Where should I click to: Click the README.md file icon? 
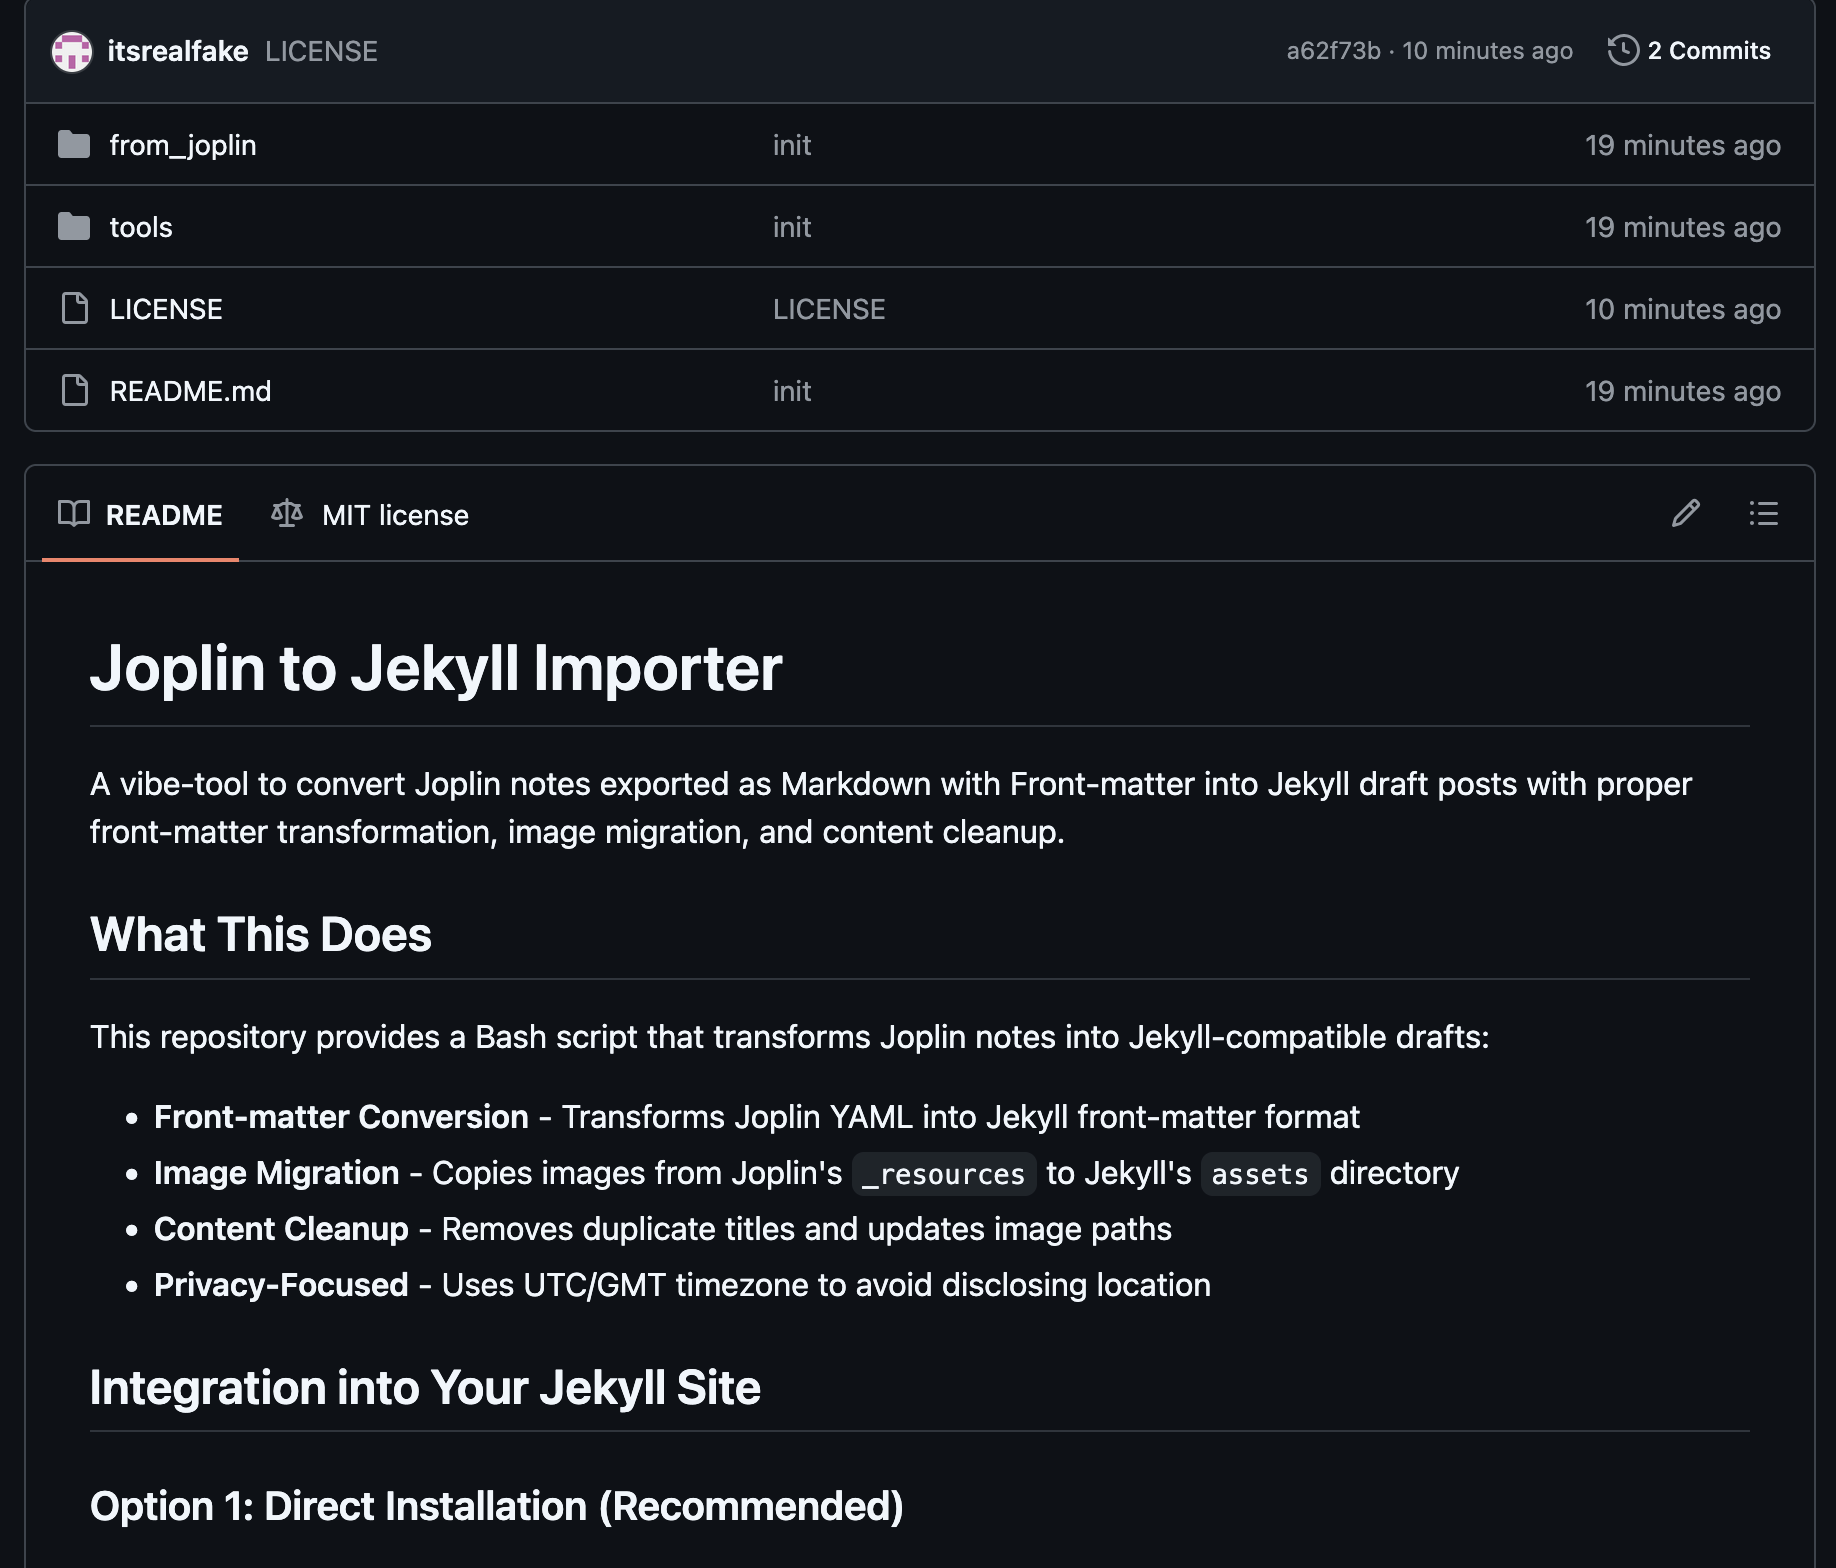[75, 391]
